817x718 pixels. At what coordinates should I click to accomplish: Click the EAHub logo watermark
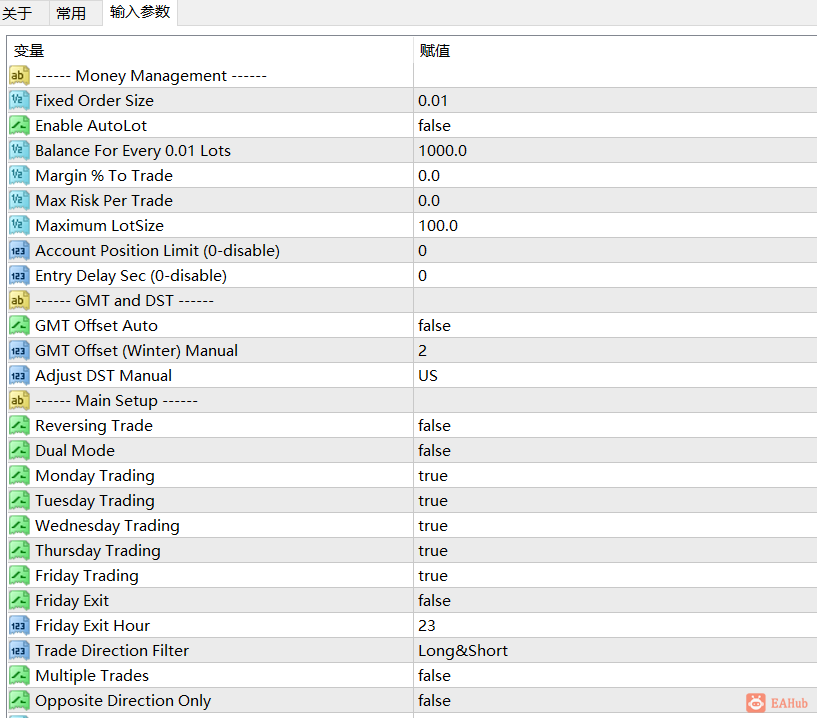pyautogui.click(x=777, y=703)
